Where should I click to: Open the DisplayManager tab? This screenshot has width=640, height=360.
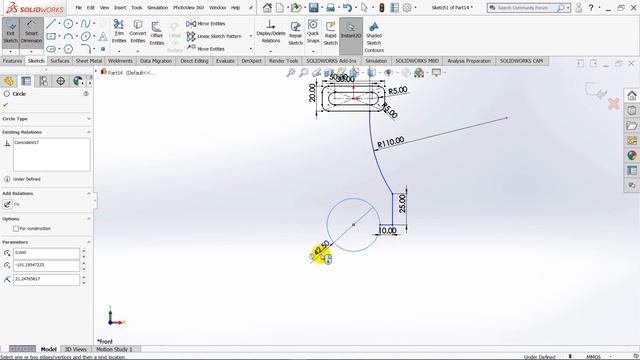[78, 81]
